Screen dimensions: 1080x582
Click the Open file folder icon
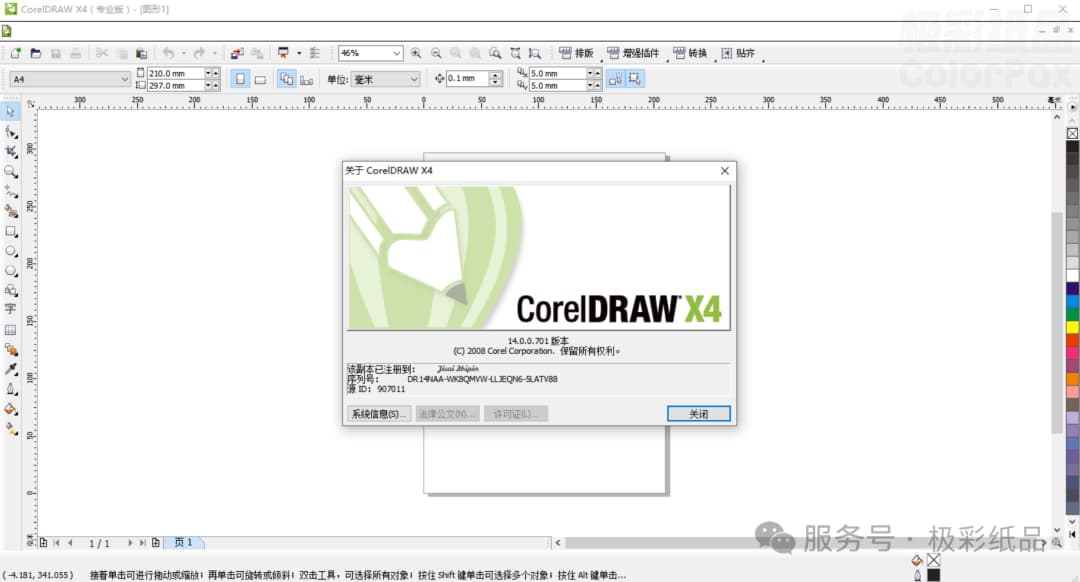click(36, 53)
